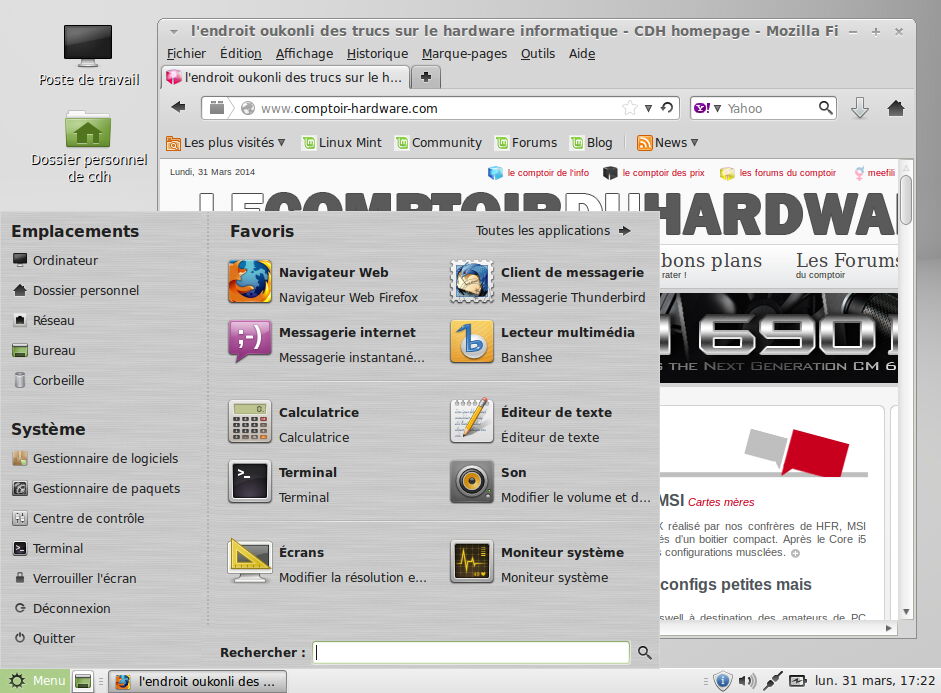Start Banshee via the Lecteur multimédia icon

pos(471,342)
